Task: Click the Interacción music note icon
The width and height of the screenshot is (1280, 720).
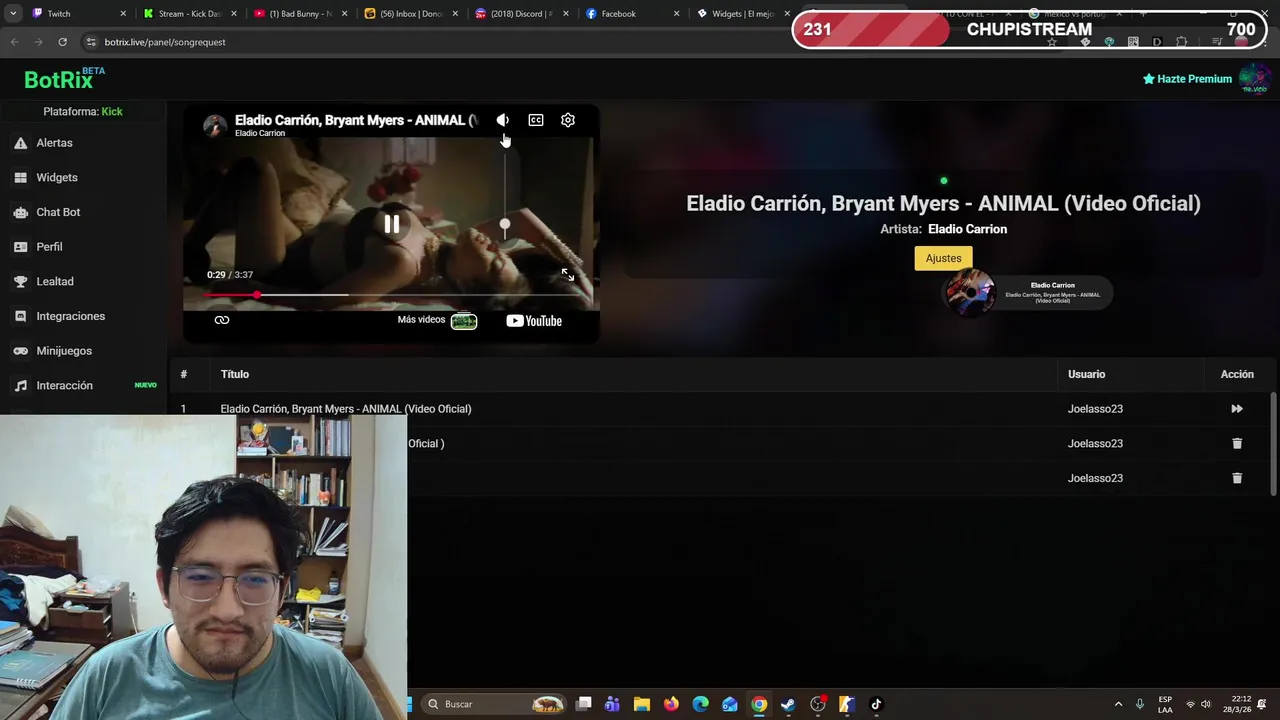Action: click(20, 386)
